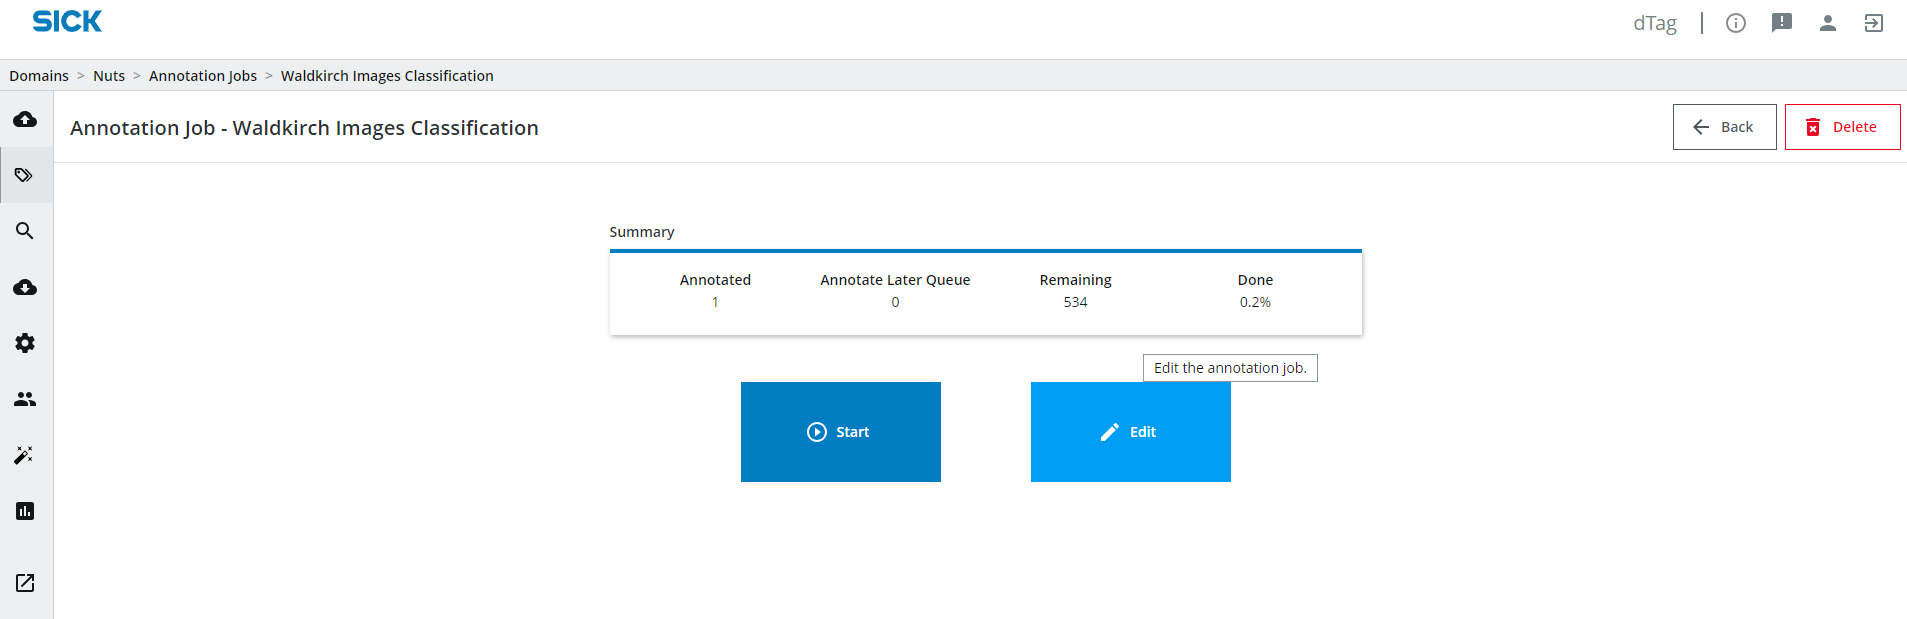The image size is (1907, 619).
Task: Open the cloud download sidebar icon
Action: [x=25, y=288]
